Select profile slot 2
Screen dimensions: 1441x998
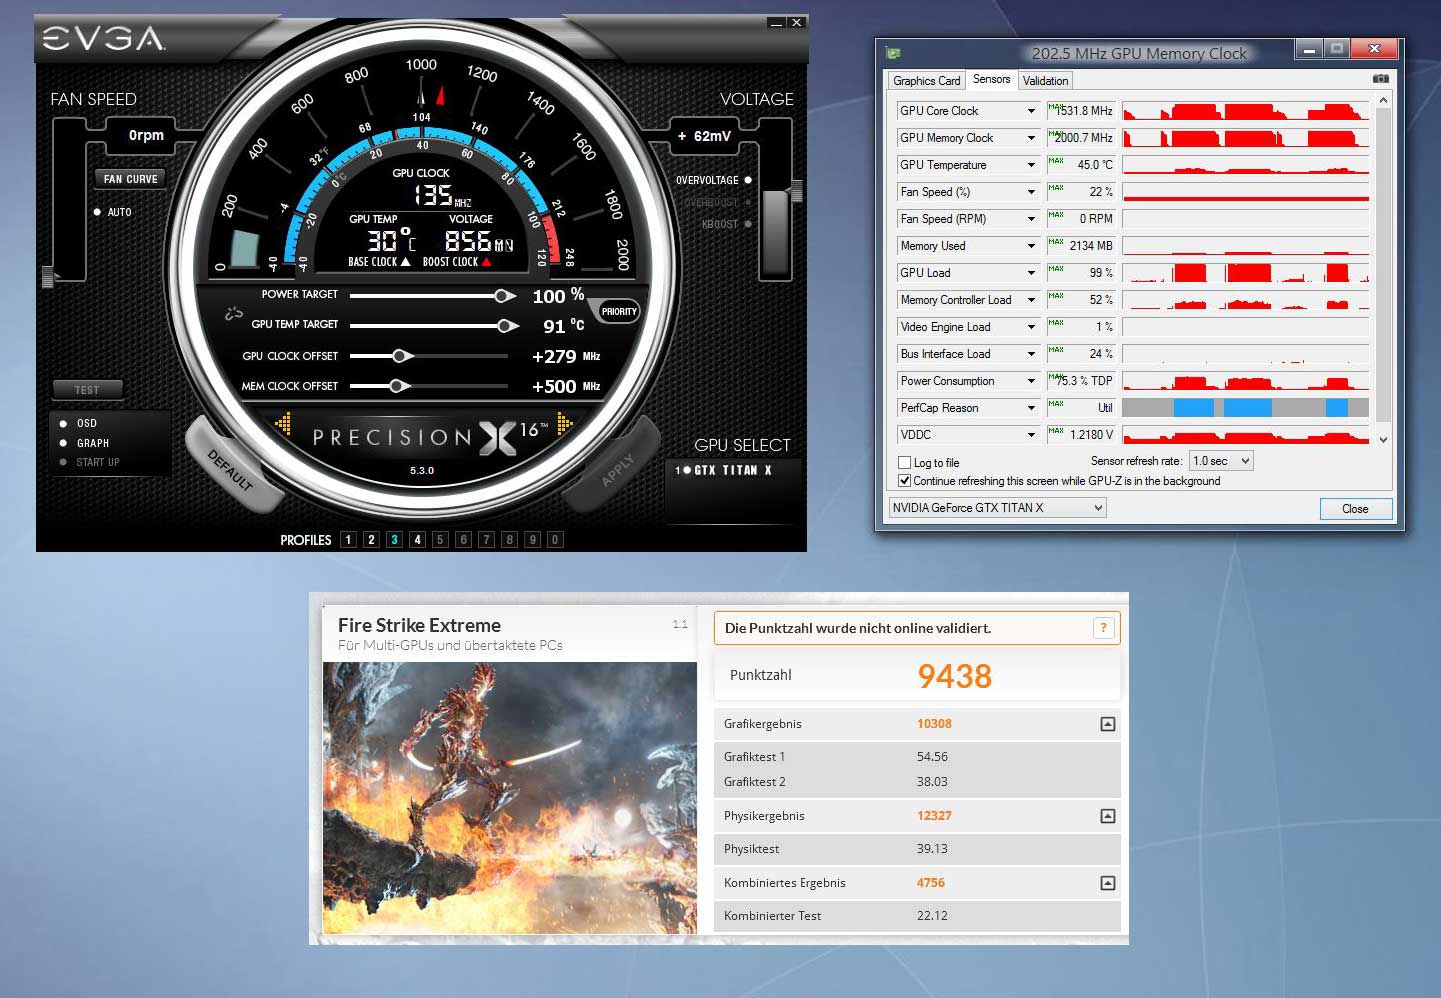(x=371, y=540)
